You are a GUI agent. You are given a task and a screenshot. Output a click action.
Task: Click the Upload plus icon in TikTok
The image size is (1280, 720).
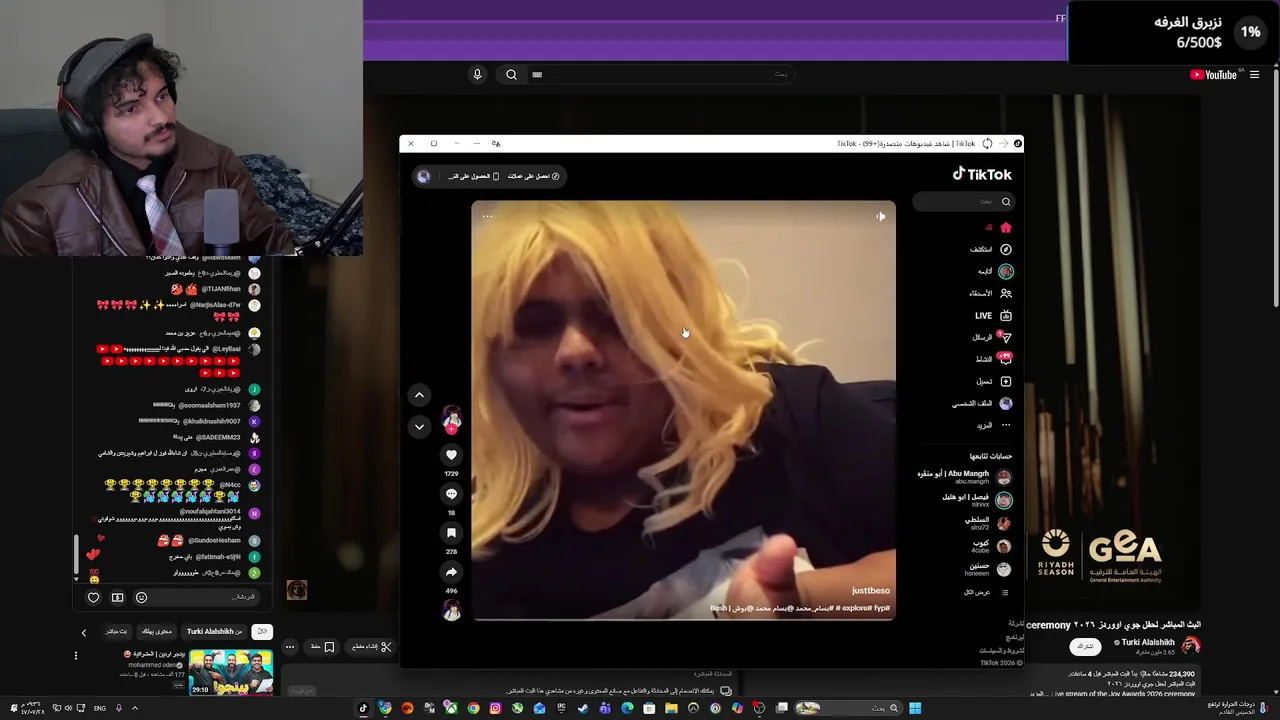1006,381
